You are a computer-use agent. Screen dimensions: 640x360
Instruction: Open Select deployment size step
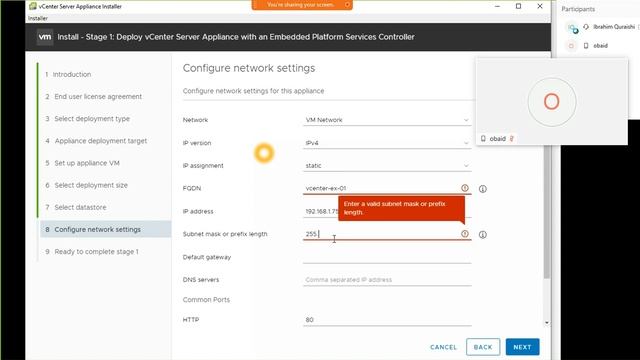click(87, 185)
